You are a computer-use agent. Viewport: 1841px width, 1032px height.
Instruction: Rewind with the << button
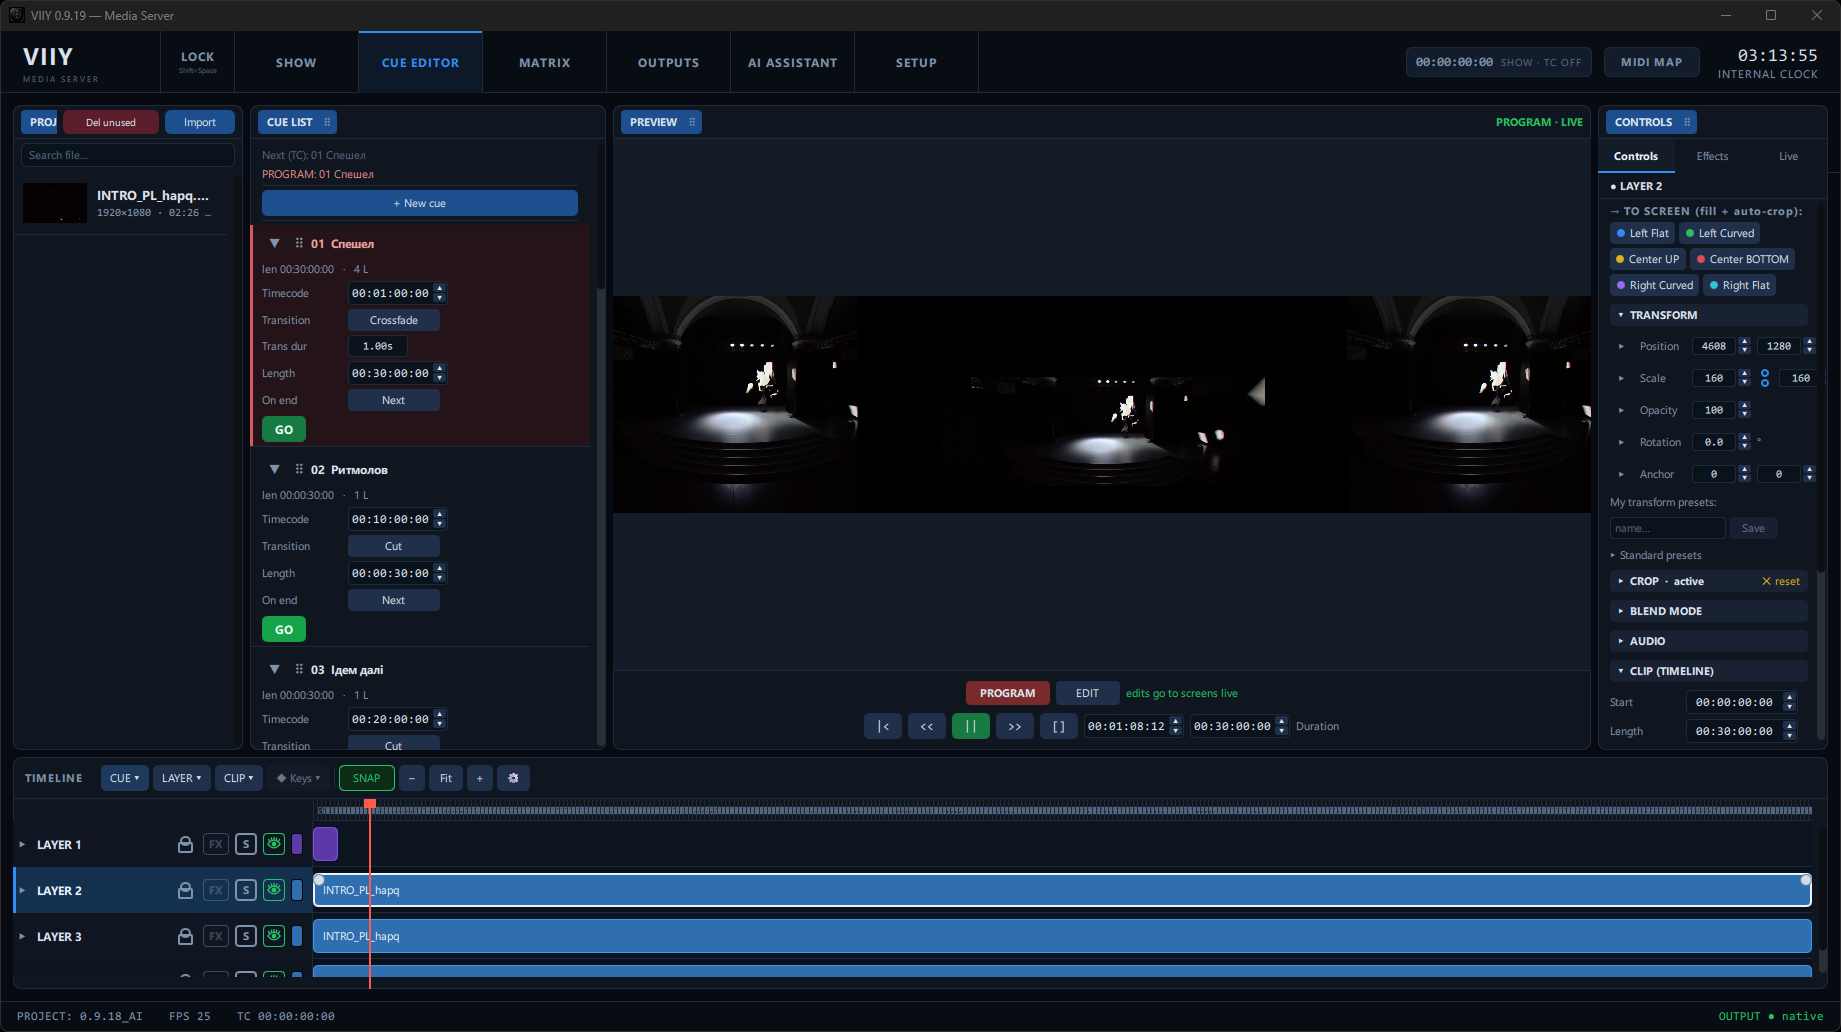coord(927,726)
